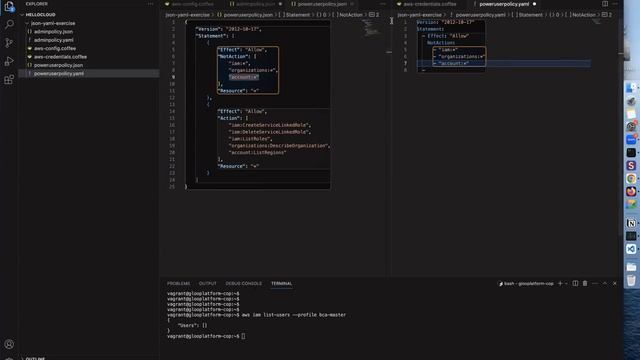
Task: Open the PROBLEMS panel tab
Action: (178, 283)
